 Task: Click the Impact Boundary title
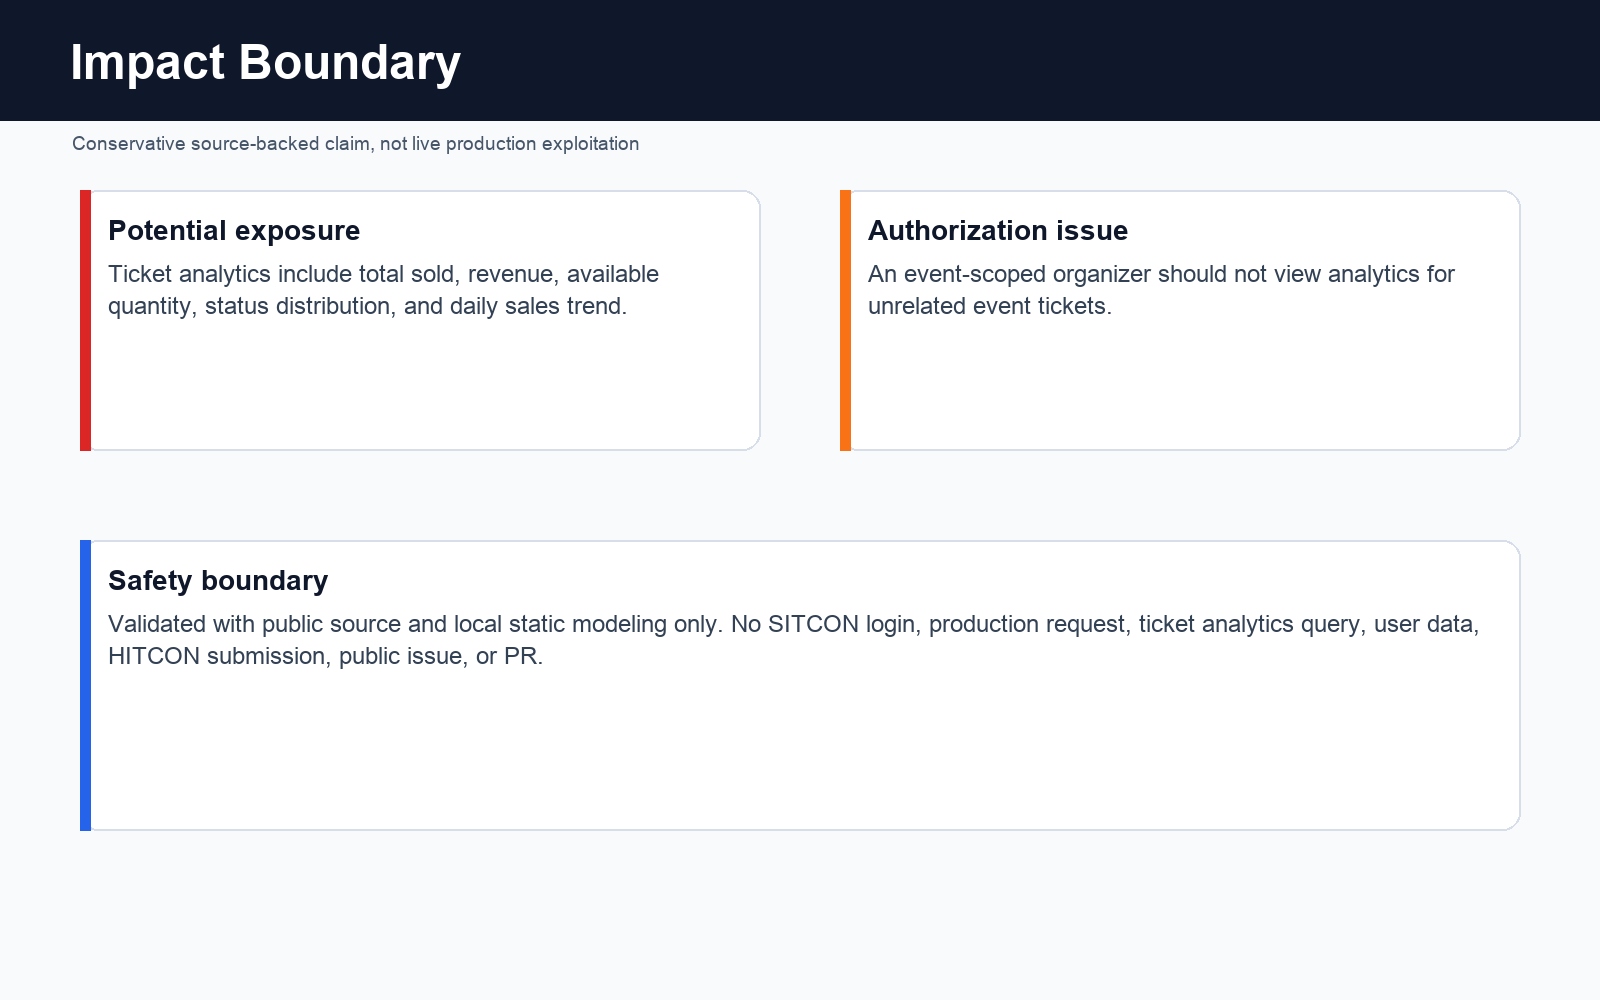coord(265,63)
